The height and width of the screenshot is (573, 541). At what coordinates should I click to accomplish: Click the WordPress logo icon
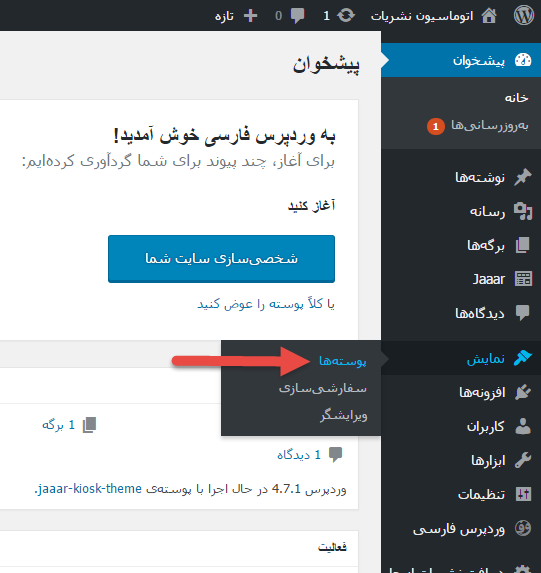point(524,16)
